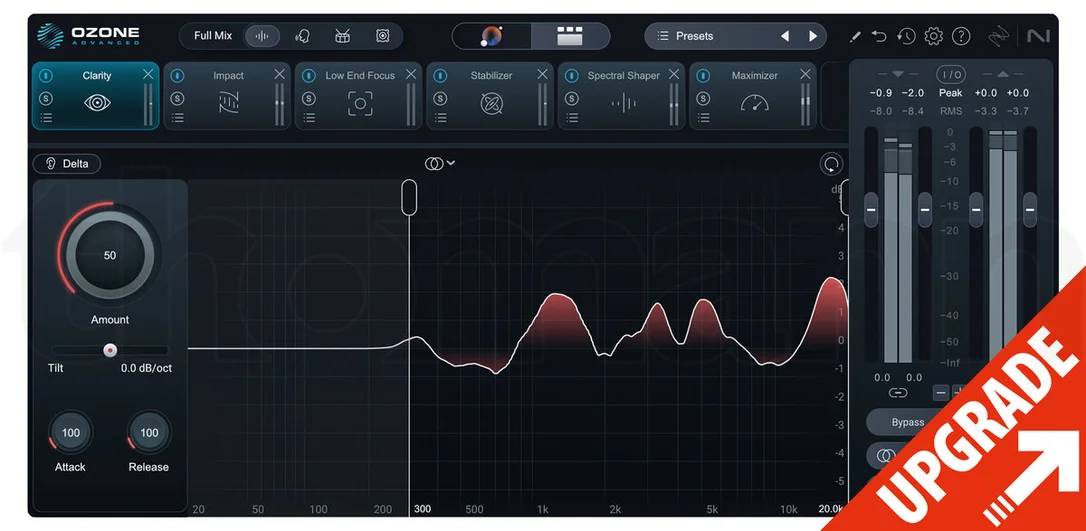Expand the stereo mode dropdown above graph
The image size is (1086, 531).
[x=440, y=163]
